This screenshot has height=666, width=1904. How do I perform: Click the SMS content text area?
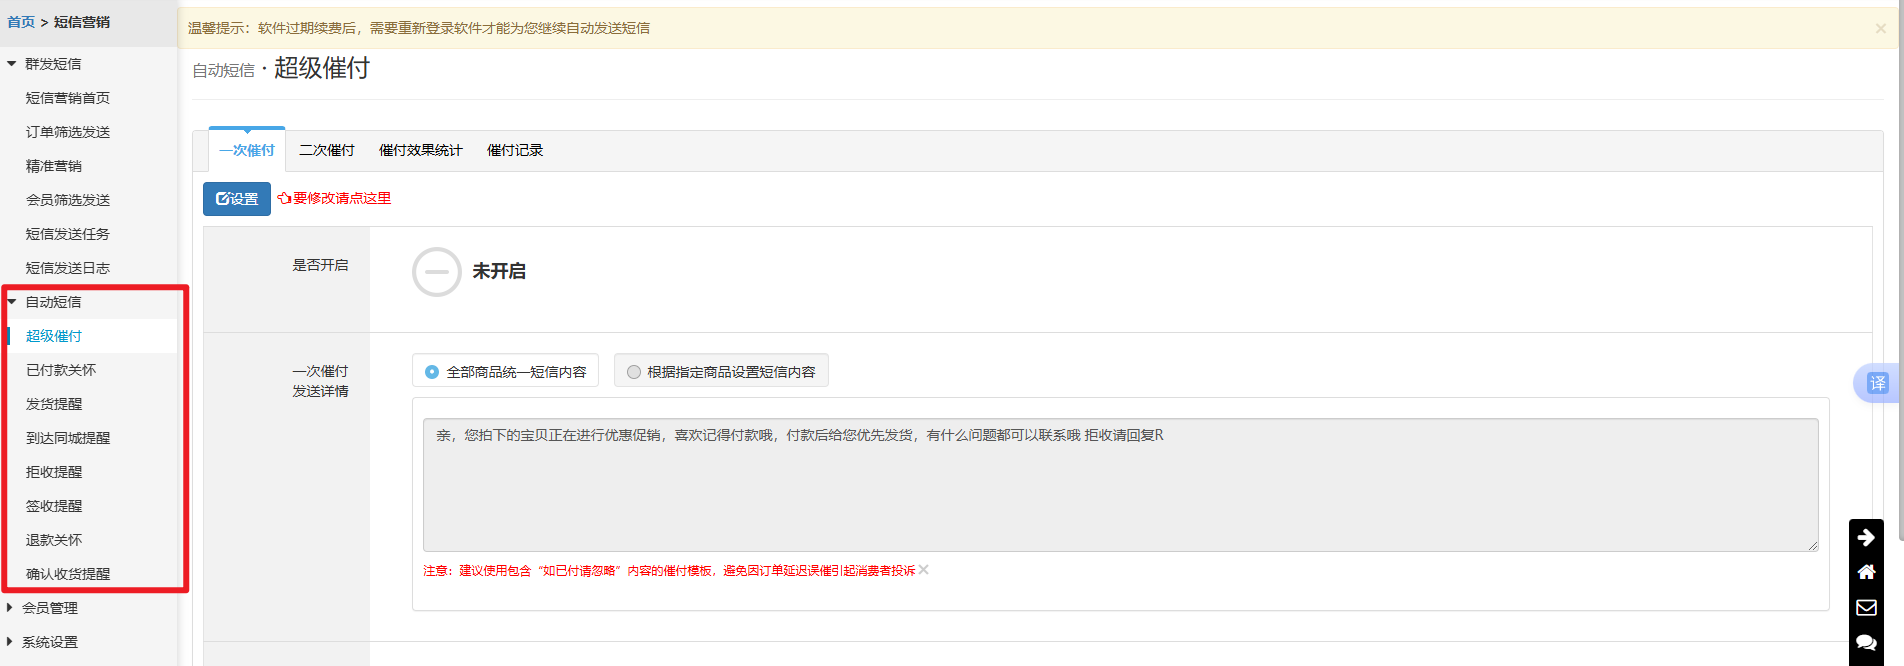(x=1120, y=485)
